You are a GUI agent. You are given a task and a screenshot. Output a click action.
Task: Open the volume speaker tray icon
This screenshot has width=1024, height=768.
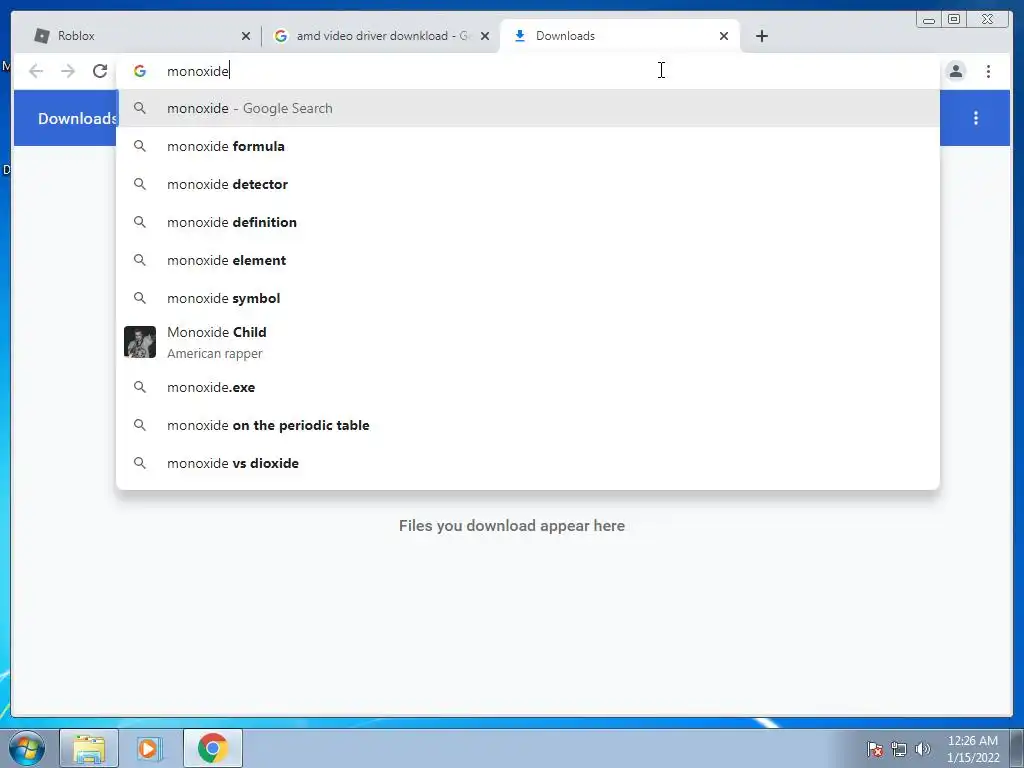(x=922, y=749)
